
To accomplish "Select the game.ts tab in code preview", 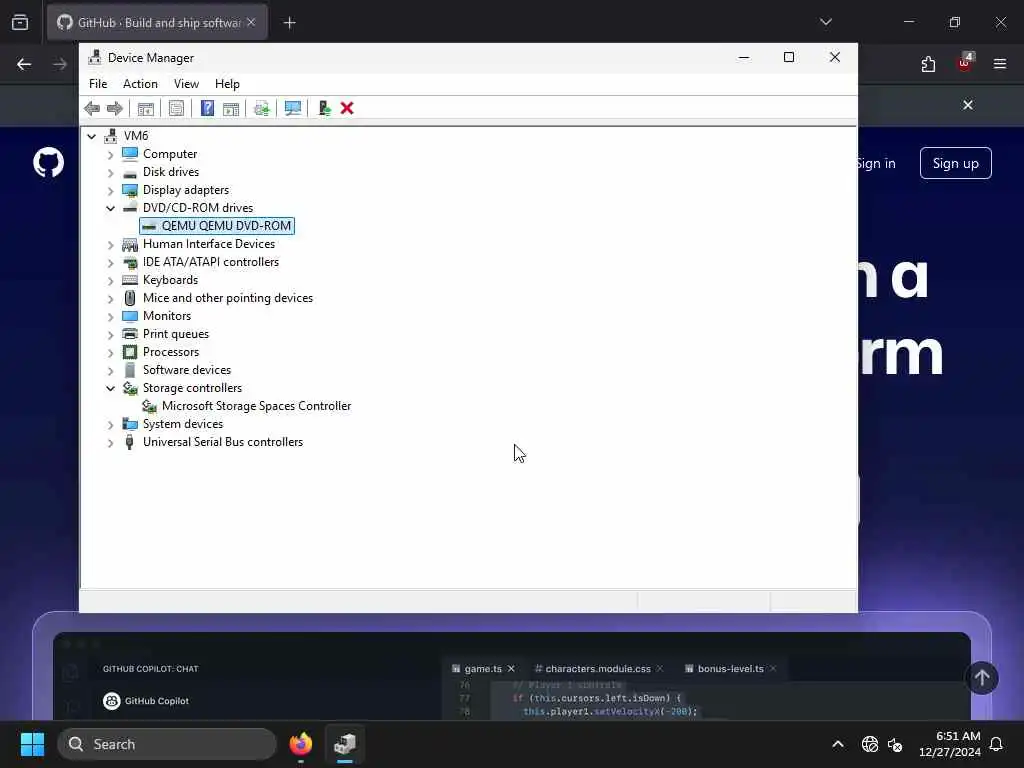I will point(483,669).
